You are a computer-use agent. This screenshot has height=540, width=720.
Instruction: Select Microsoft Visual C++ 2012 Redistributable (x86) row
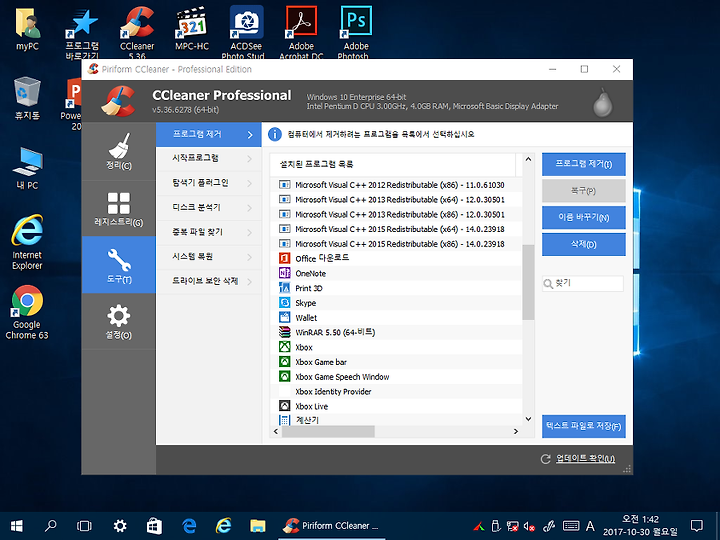tap(396, 185)
